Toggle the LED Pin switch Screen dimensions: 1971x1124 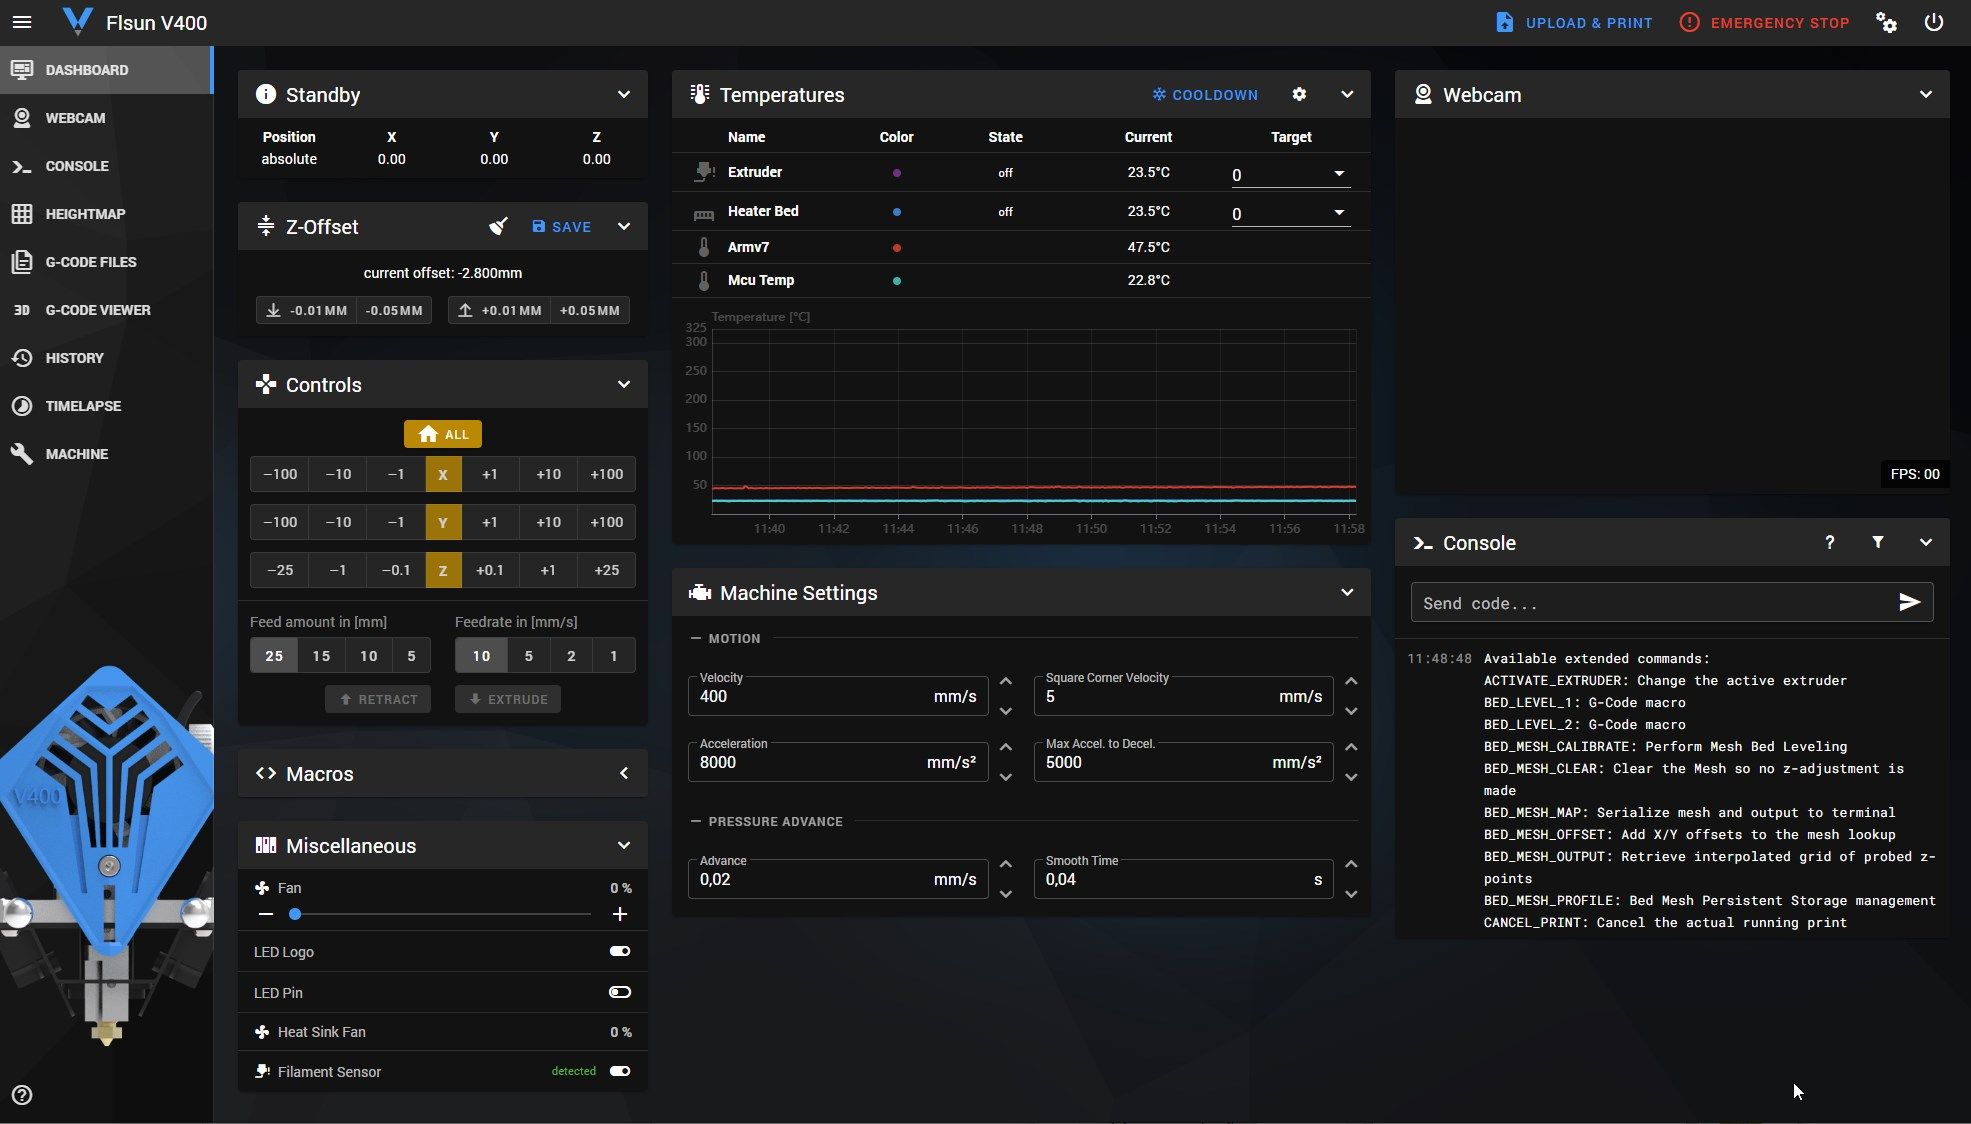[x=620, y=992]
